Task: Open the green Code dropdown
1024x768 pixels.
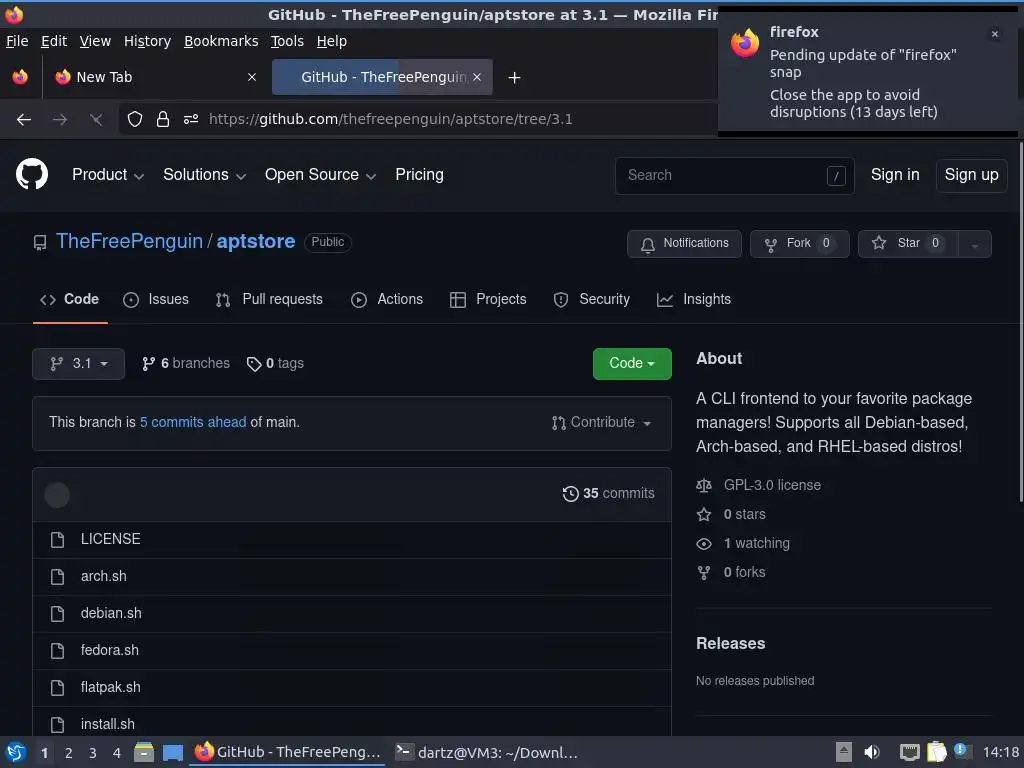Action: pos(632,364)
